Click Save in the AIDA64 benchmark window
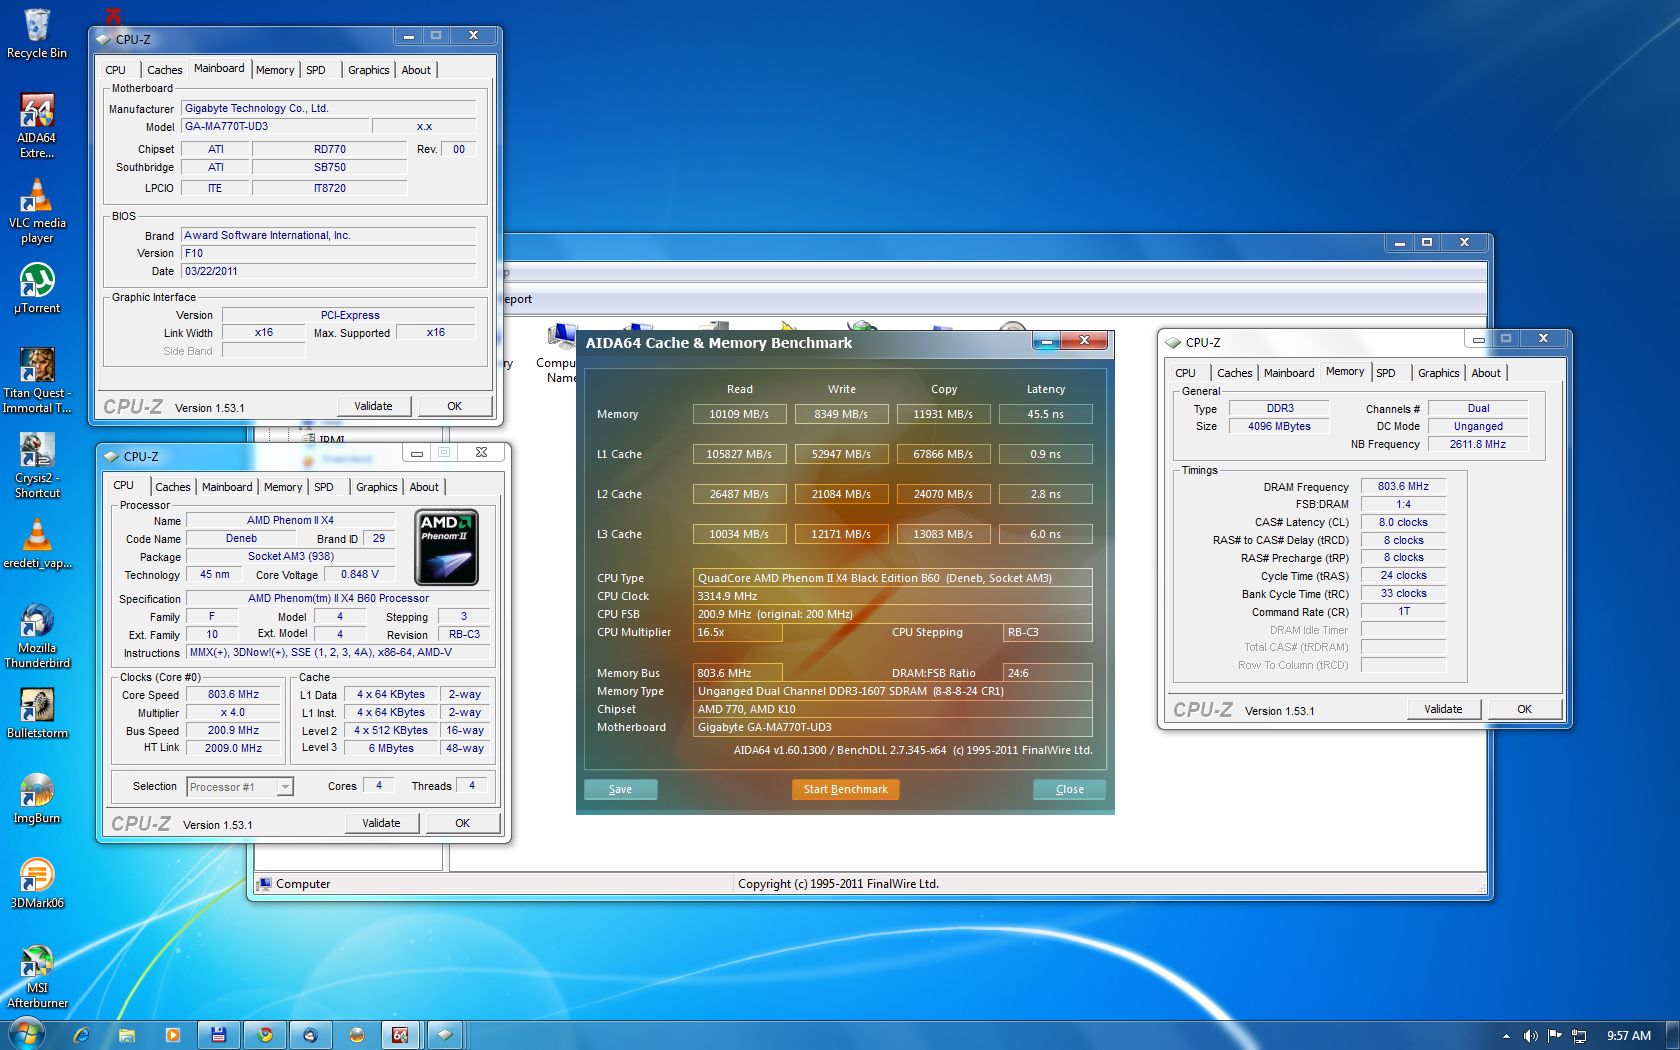This screenshot has width=1680, height=1050. point(620,789)
